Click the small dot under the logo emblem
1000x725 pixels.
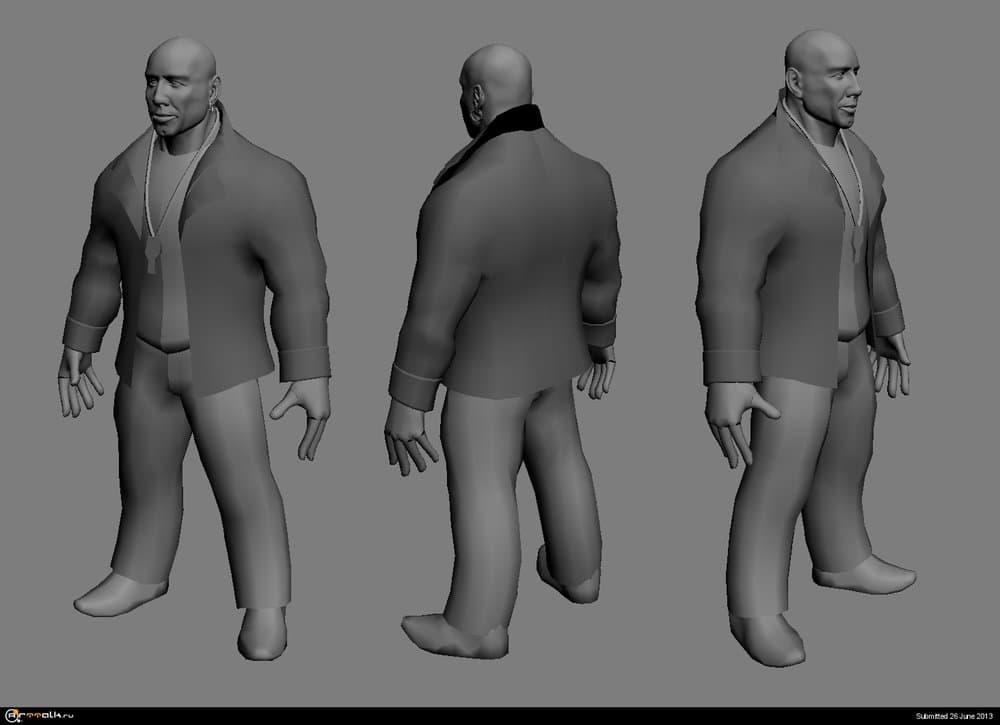point(18,721)
